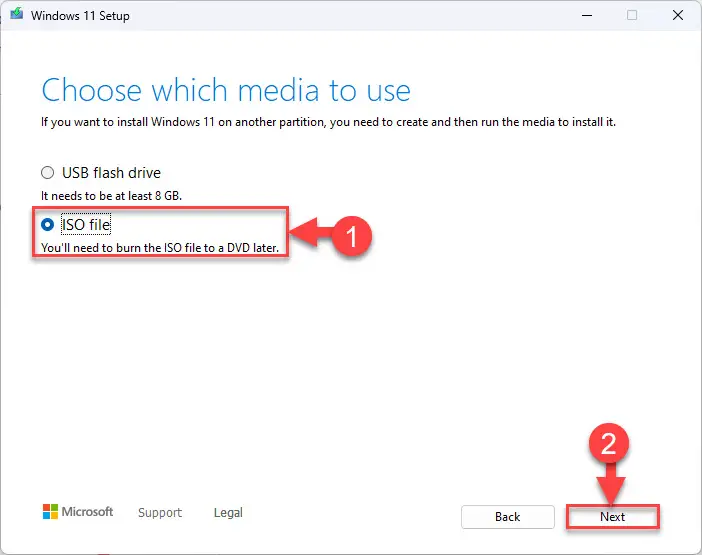Minimize the Windows 11 Setup window
The width and height of the screenshot is (702, 555).
pyautogui.click(x=587, y=15)
